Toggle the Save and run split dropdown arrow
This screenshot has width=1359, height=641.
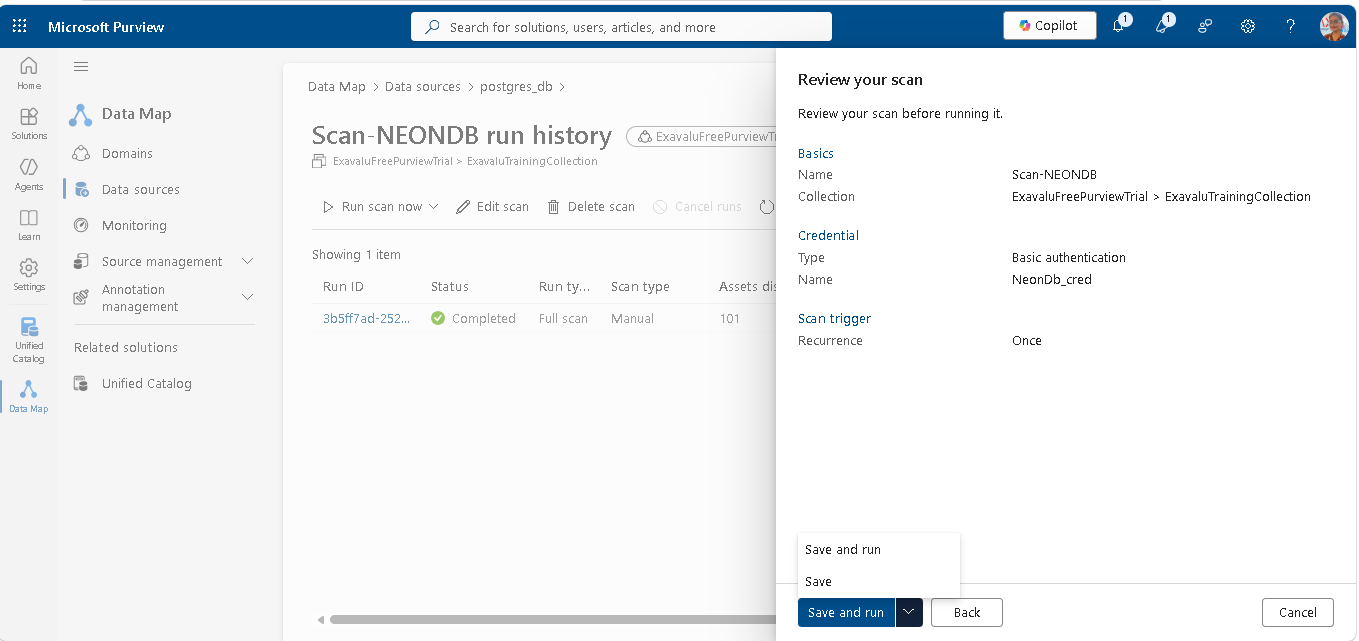click(x=909, y=613)
